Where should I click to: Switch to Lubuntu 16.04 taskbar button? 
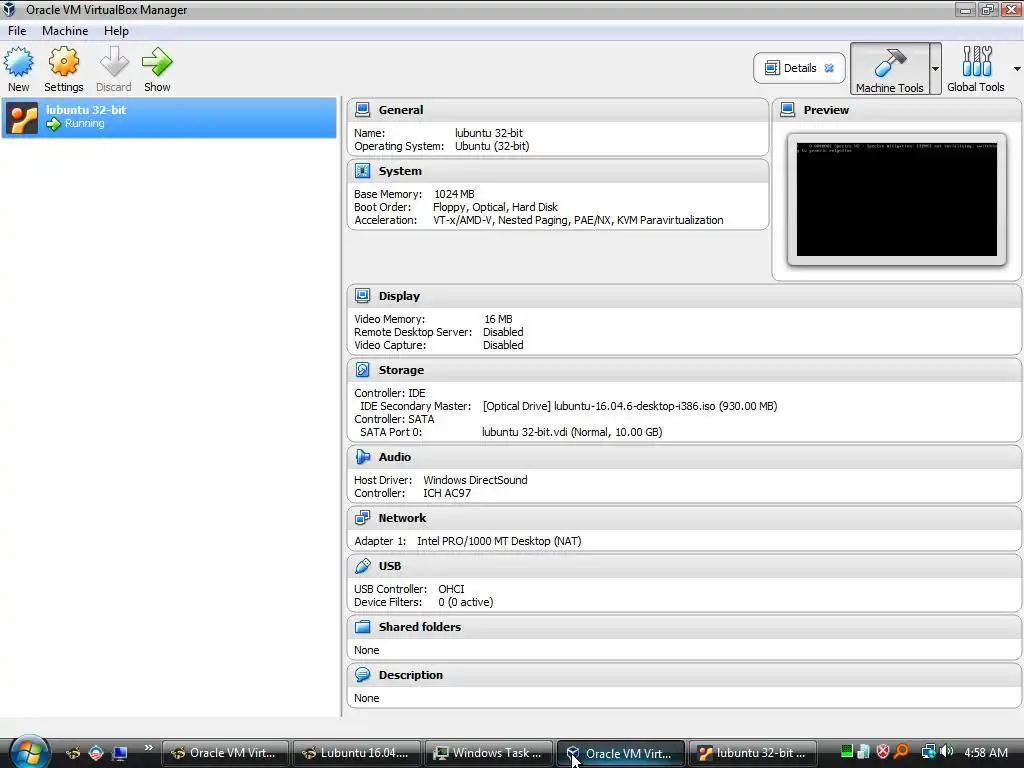click(x=357, y=753)
